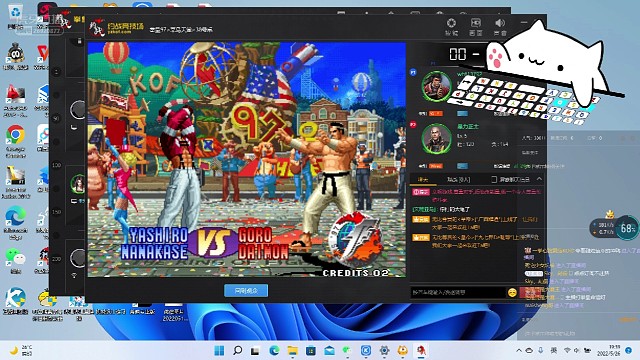The height and width of the screenshot is (360, 640).
Task: Tick the block messages checkbox above chat
Action: click(494, 179)
